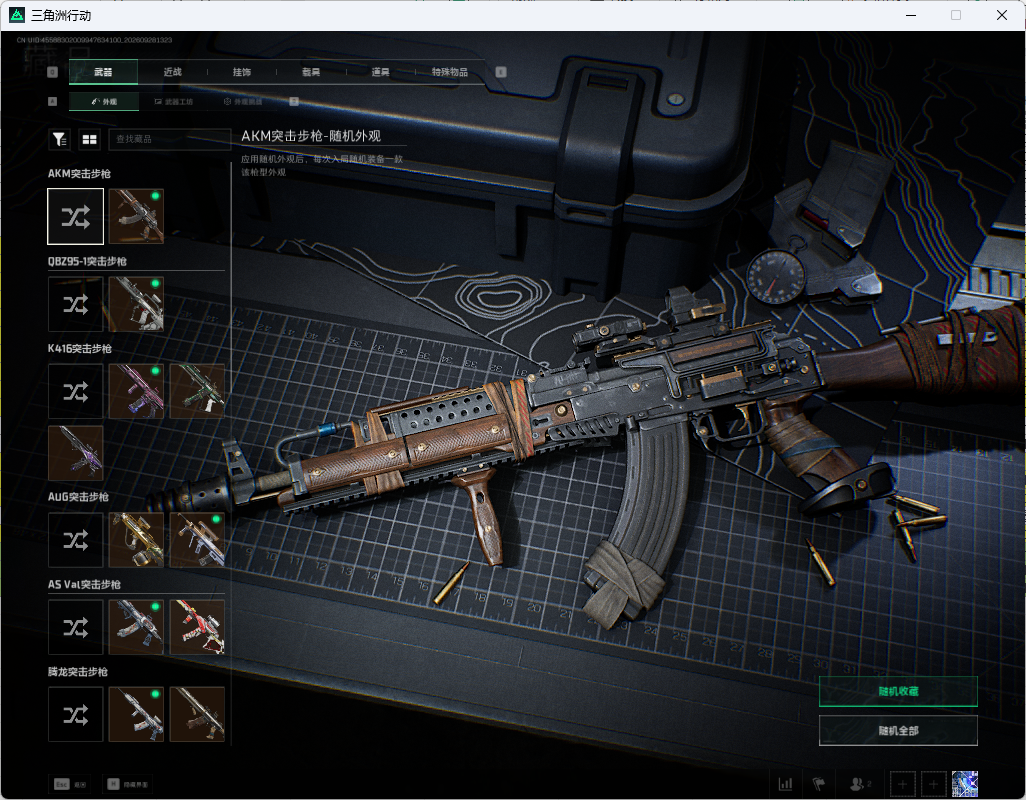Switch to the 近战 tab

[x=173, y=72]
